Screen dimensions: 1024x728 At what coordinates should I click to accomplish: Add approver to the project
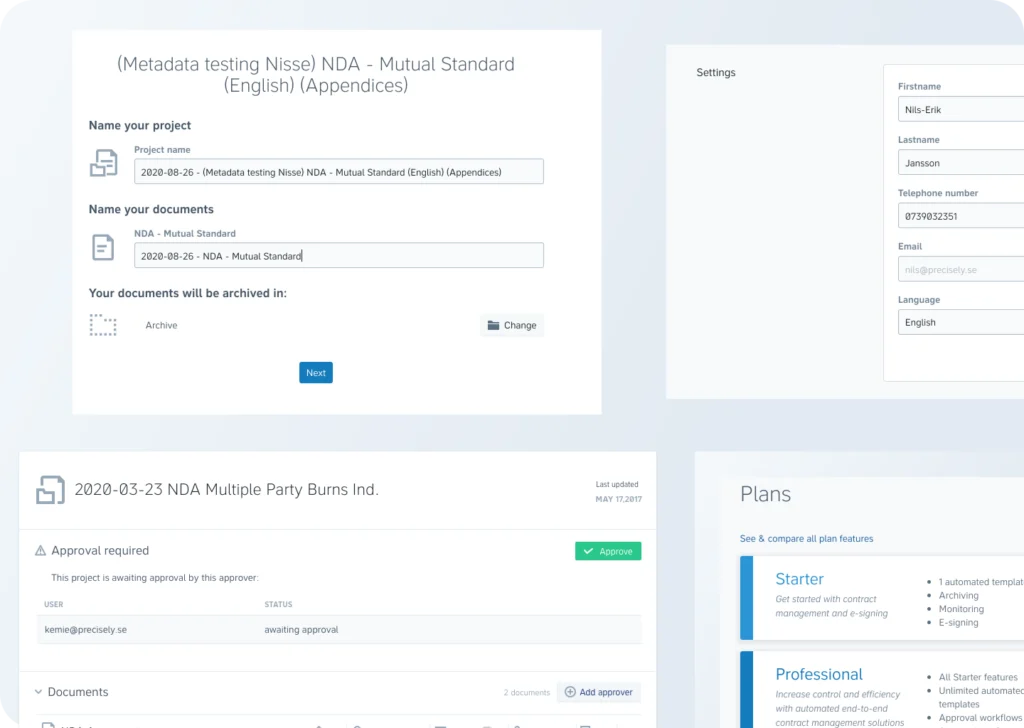598,692
